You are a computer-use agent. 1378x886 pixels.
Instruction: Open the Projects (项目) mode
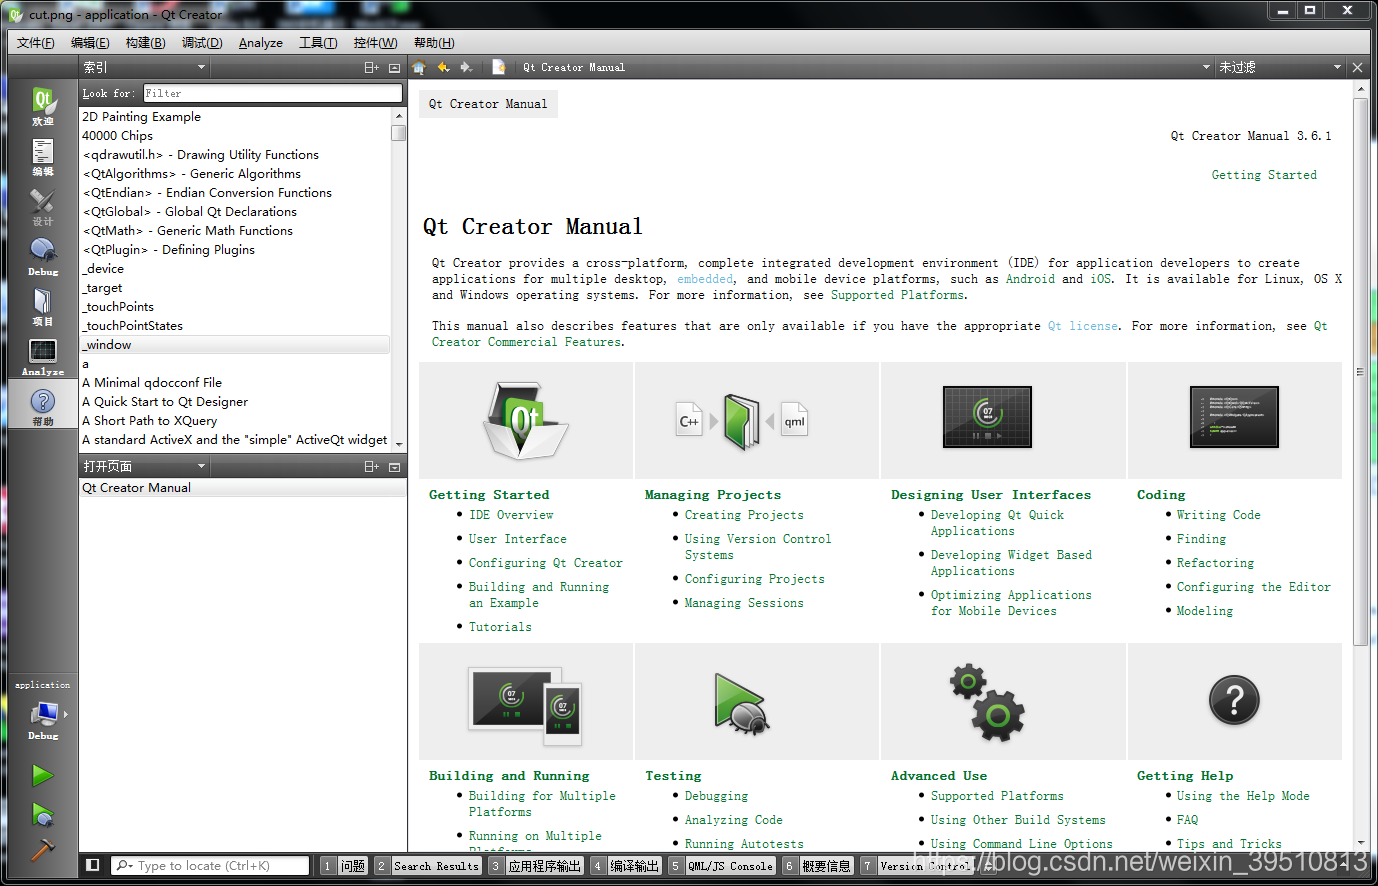(x=43, y=306)
